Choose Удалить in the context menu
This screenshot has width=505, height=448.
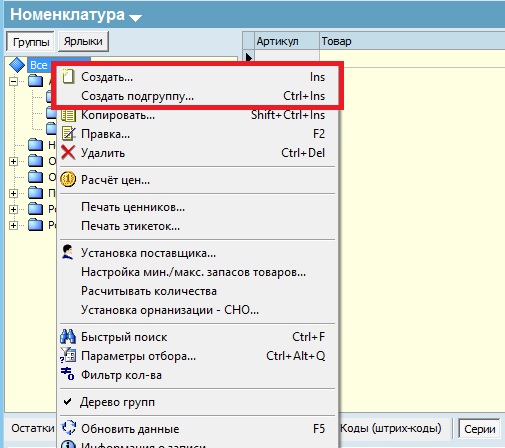tap(197, 153)
